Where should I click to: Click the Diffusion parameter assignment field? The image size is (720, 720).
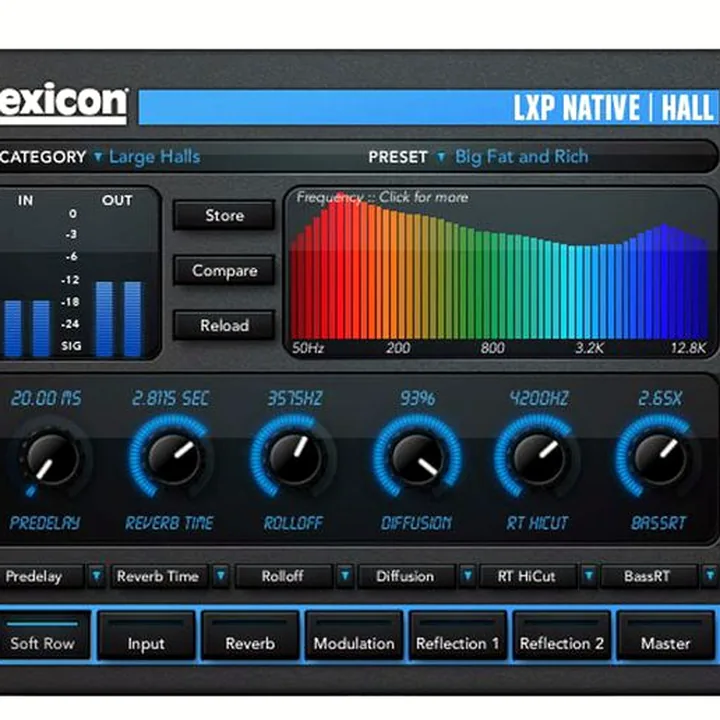coord(406,576)
